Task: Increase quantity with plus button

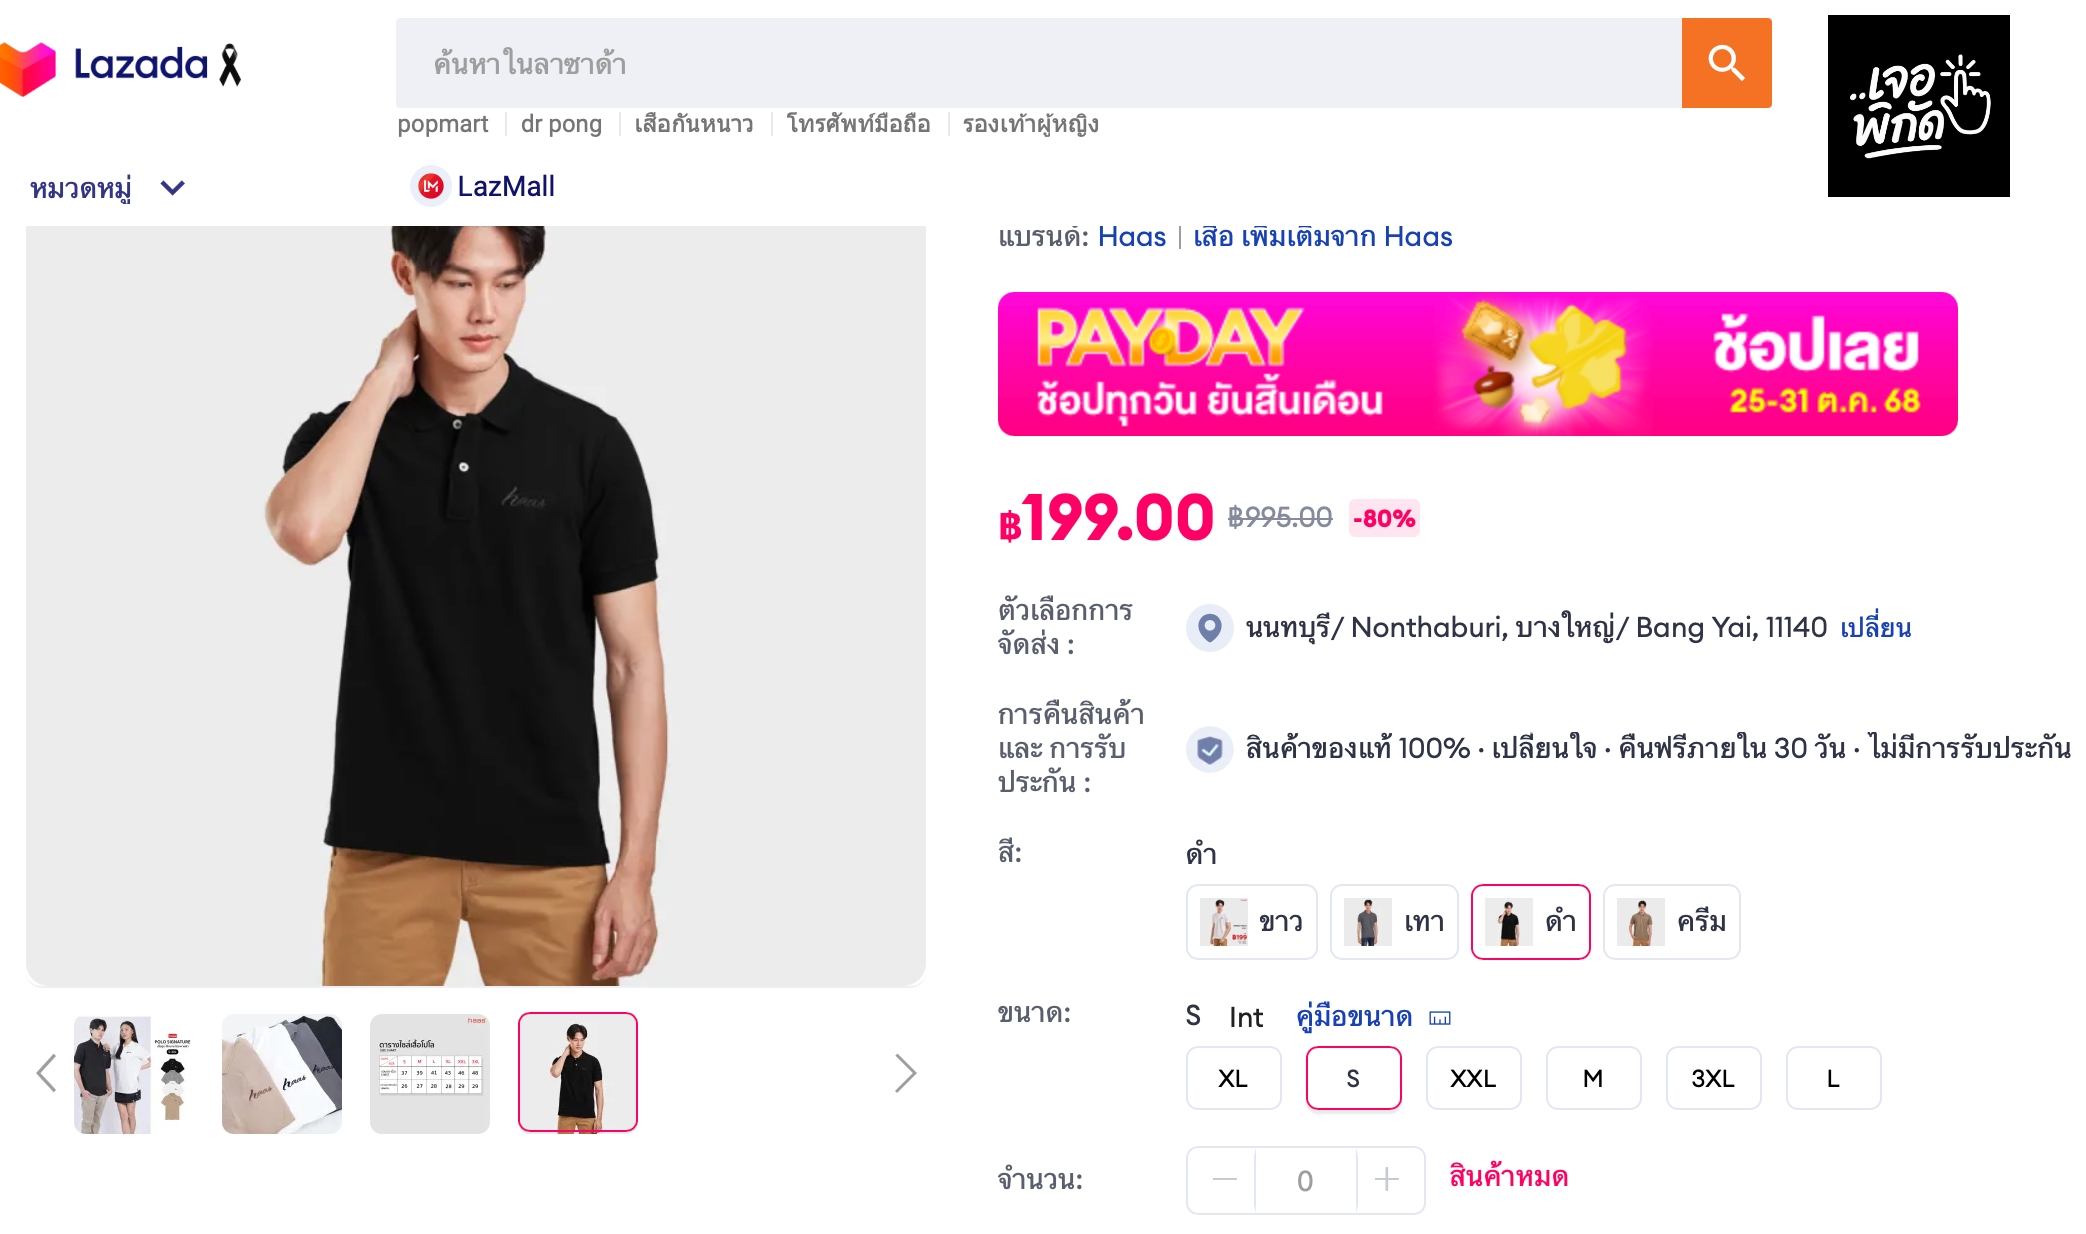Action: click(x=1387, y=1180)
